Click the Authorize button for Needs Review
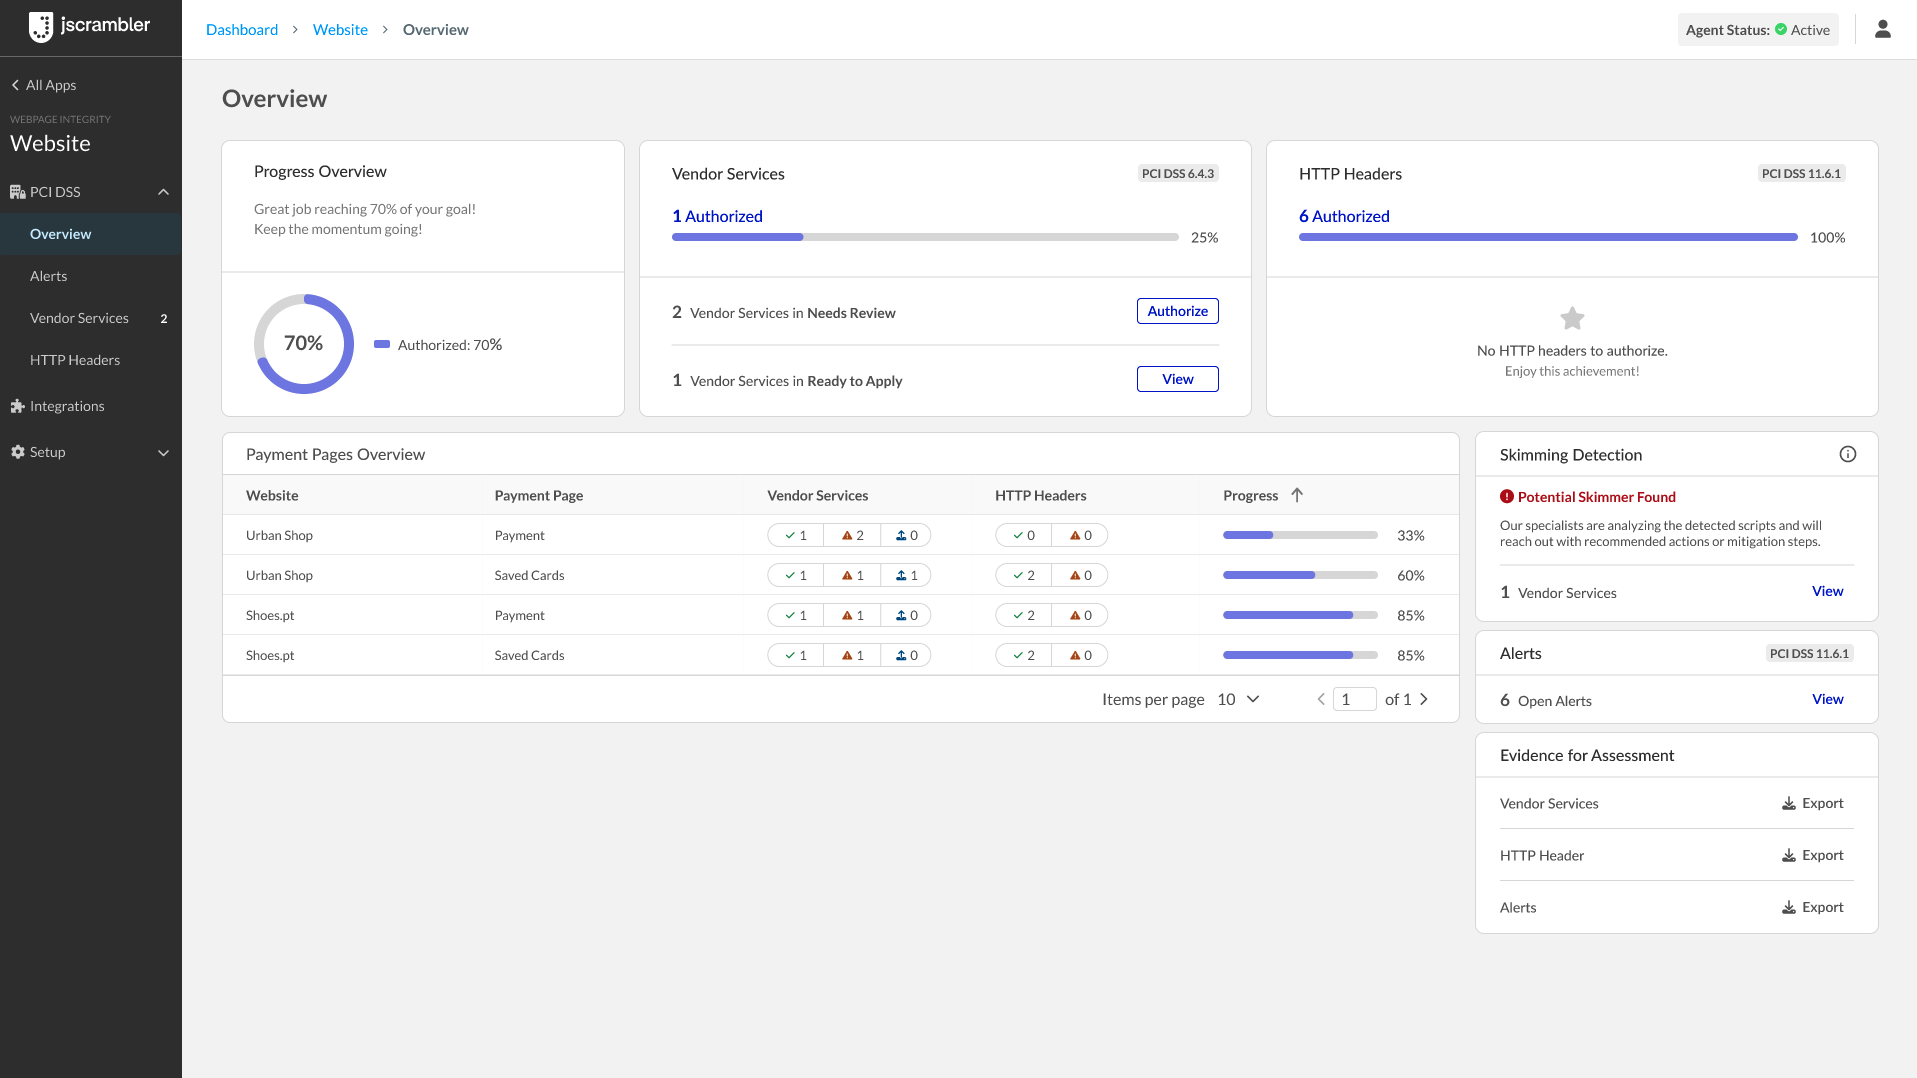This screenshot has height=1078, width=1917. click(x=1177, y=311)
